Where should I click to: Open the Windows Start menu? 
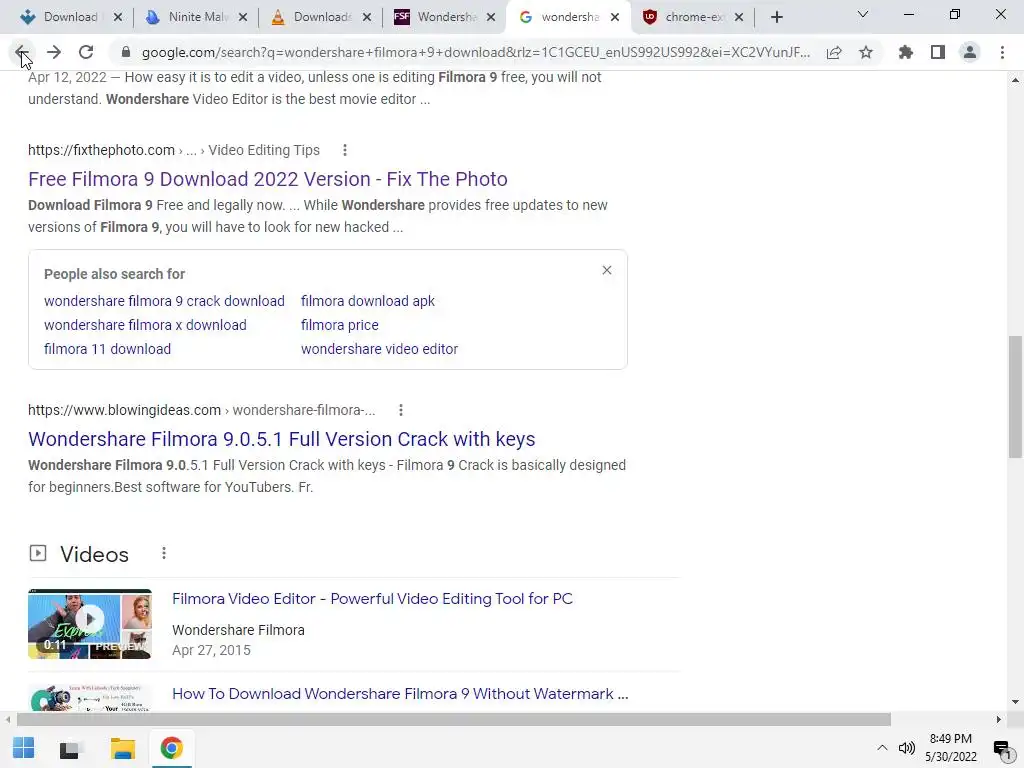point(24,748)
